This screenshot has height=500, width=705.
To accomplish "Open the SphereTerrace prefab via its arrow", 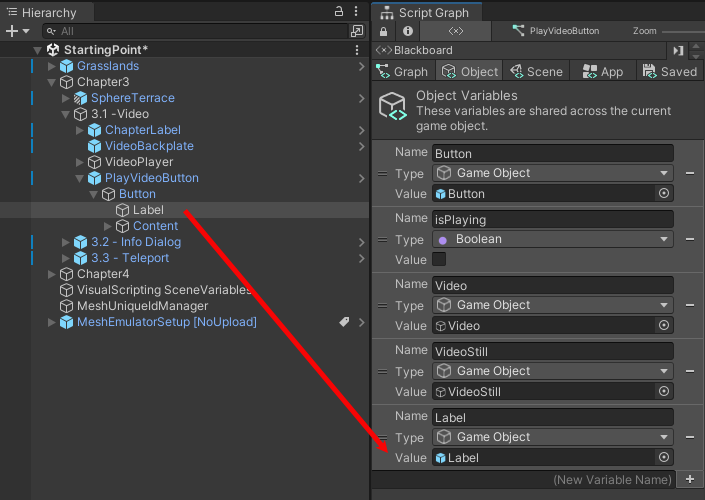I will [x=361, y=98].
